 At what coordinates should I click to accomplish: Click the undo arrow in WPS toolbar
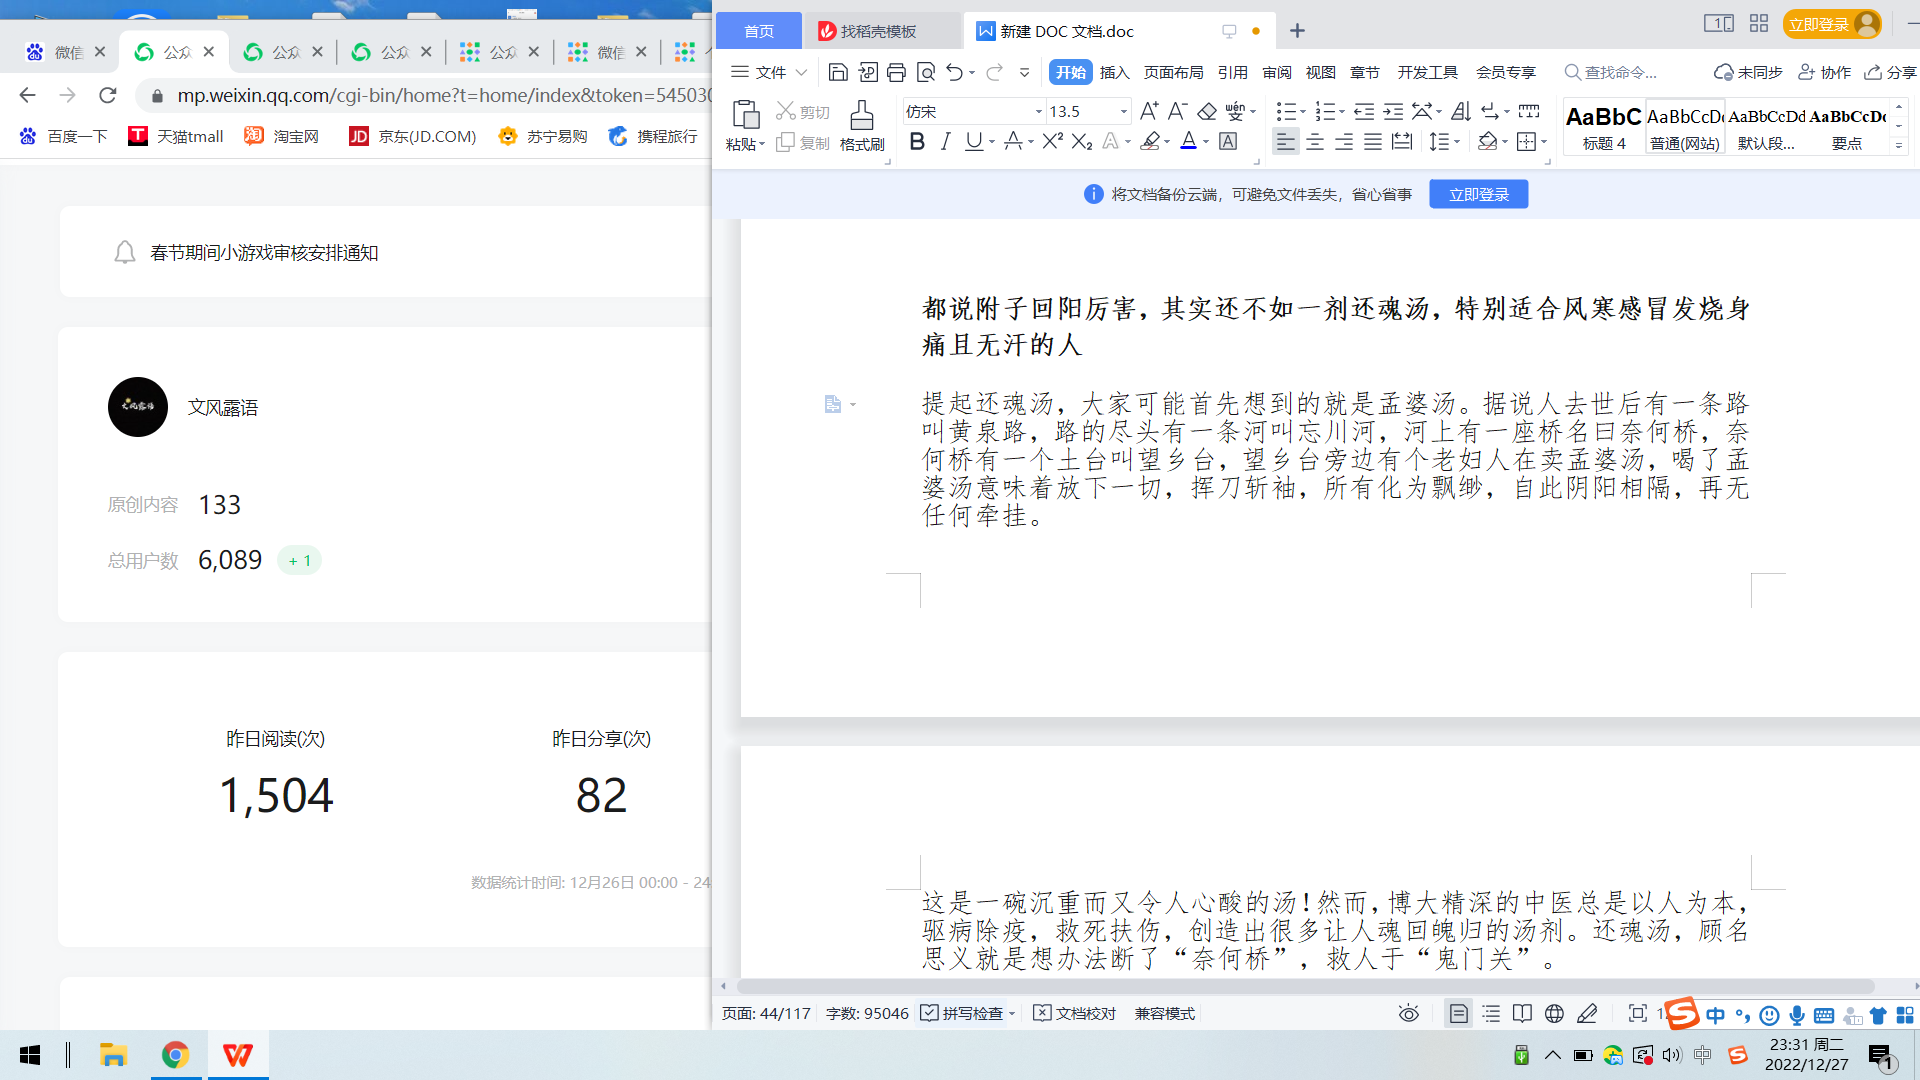click(954, 72)
